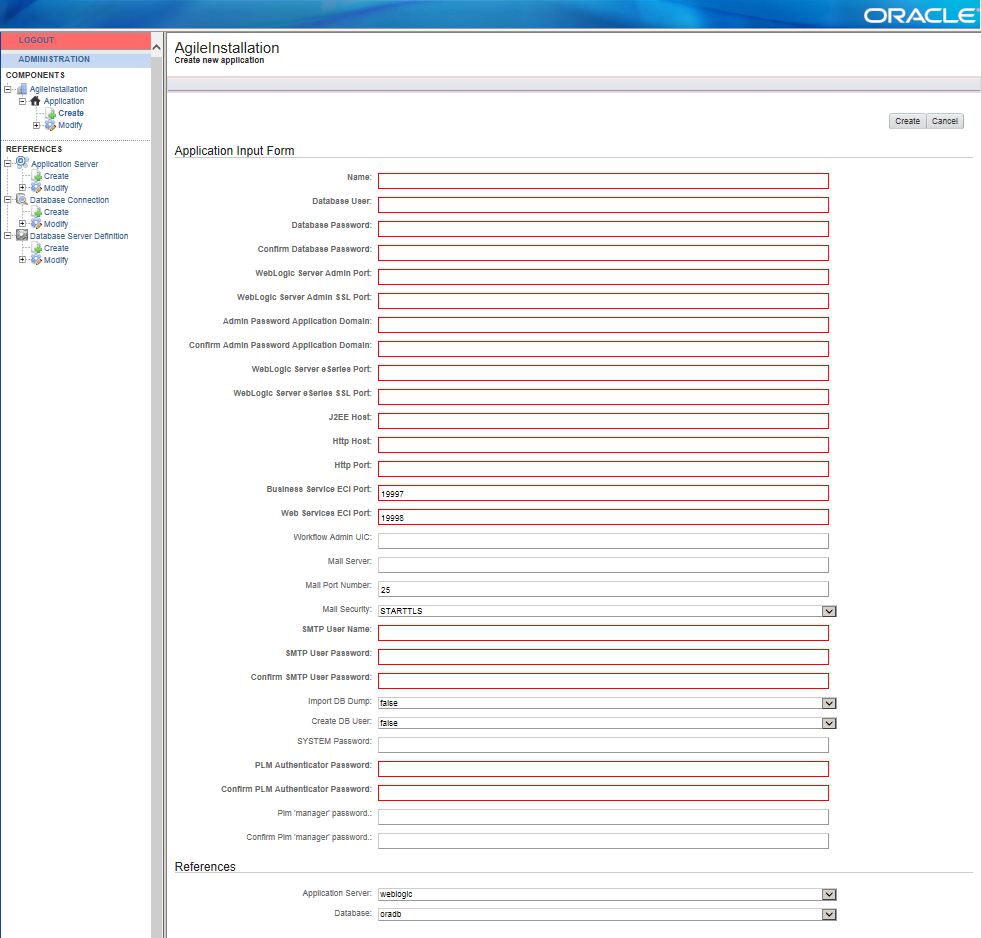
Task: Click the Create icon under Database Connection
Action: [37, 212]
